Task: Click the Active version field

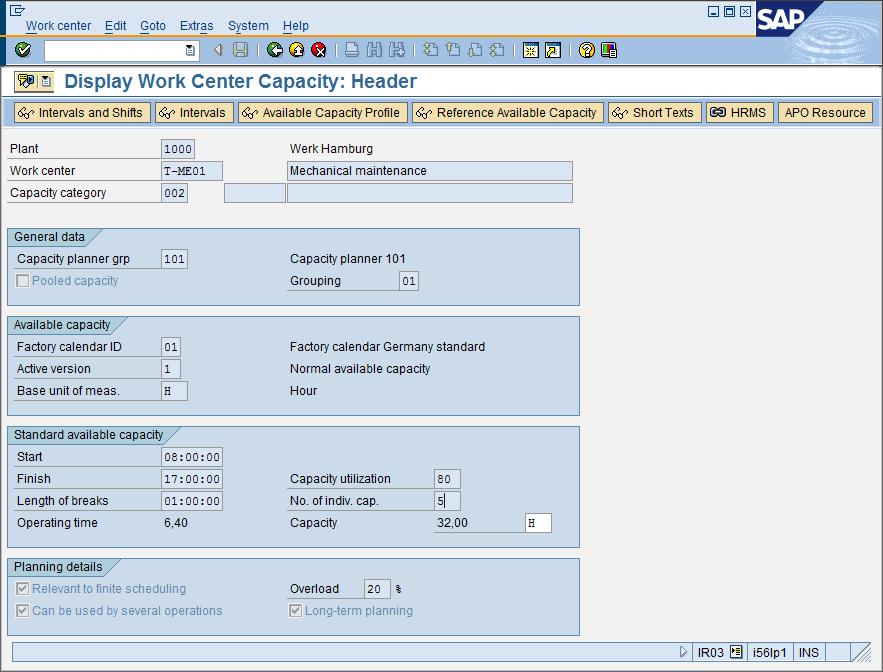Action: point(171,369)
